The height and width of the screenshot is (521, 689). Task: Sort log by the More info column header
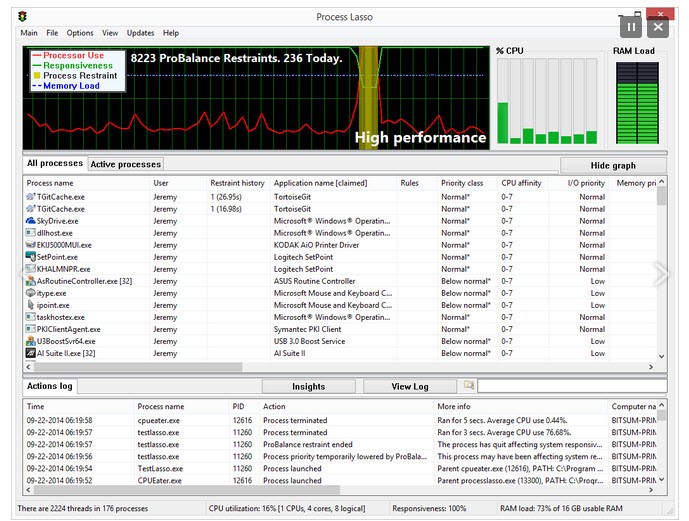point(521,407)
